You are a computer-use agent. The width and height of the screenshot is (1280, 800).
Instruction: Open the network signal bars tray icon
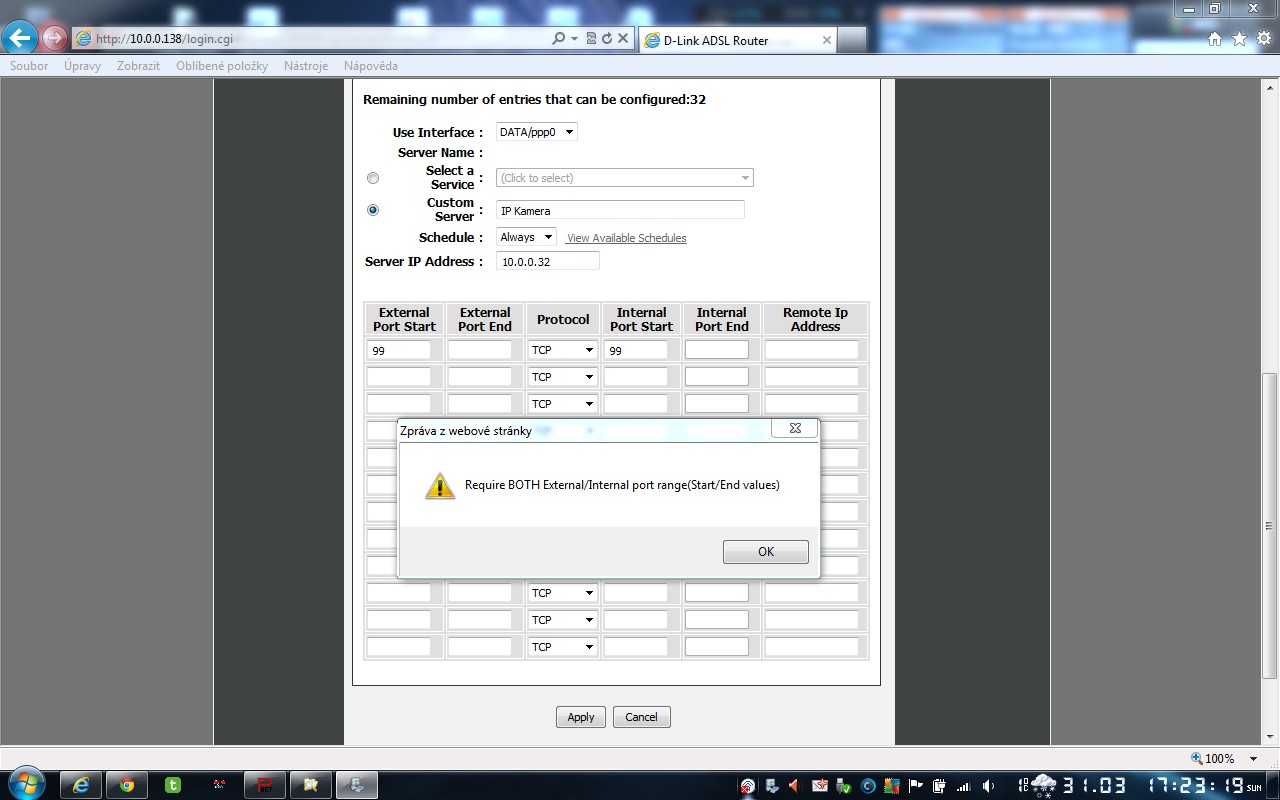[964, 785]
